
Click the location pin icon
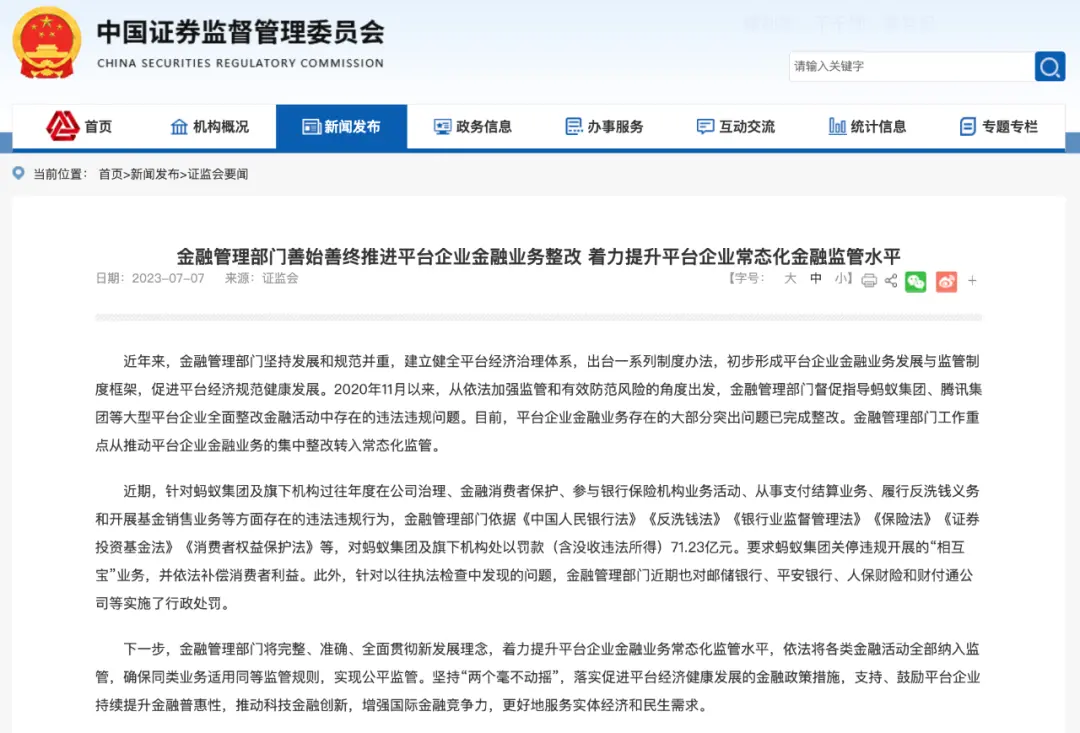tap(19, 173)
